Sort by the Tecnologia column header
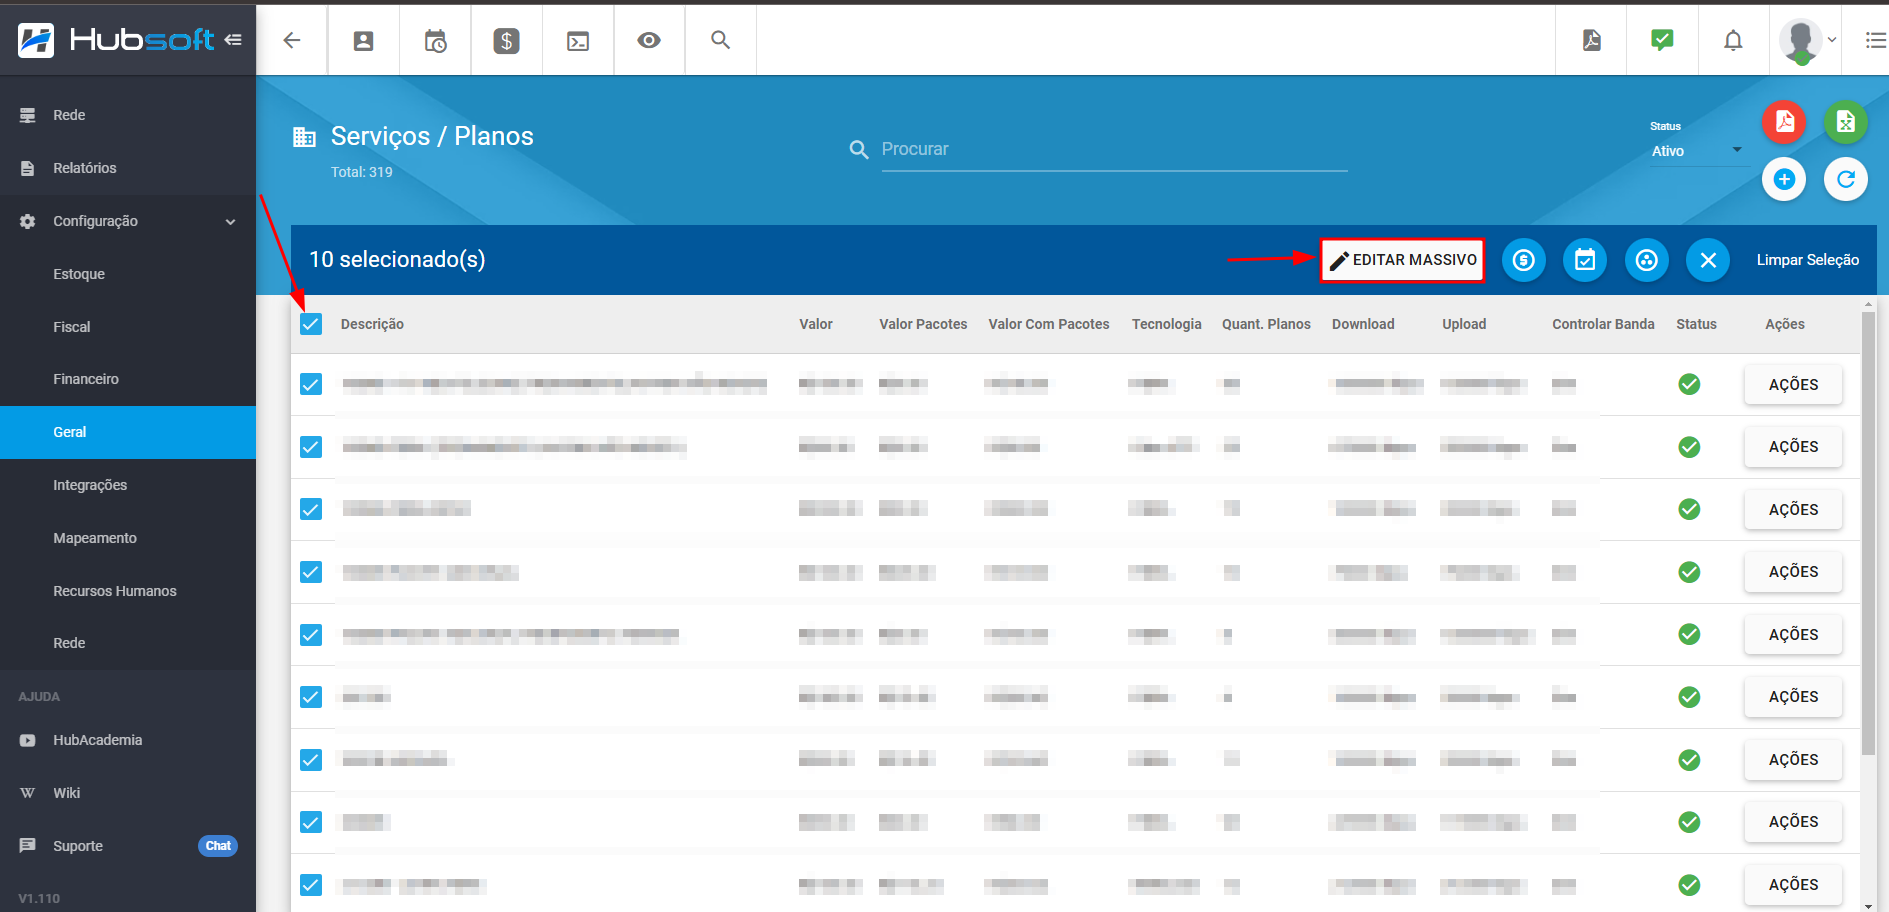 tap(1166, 324)
